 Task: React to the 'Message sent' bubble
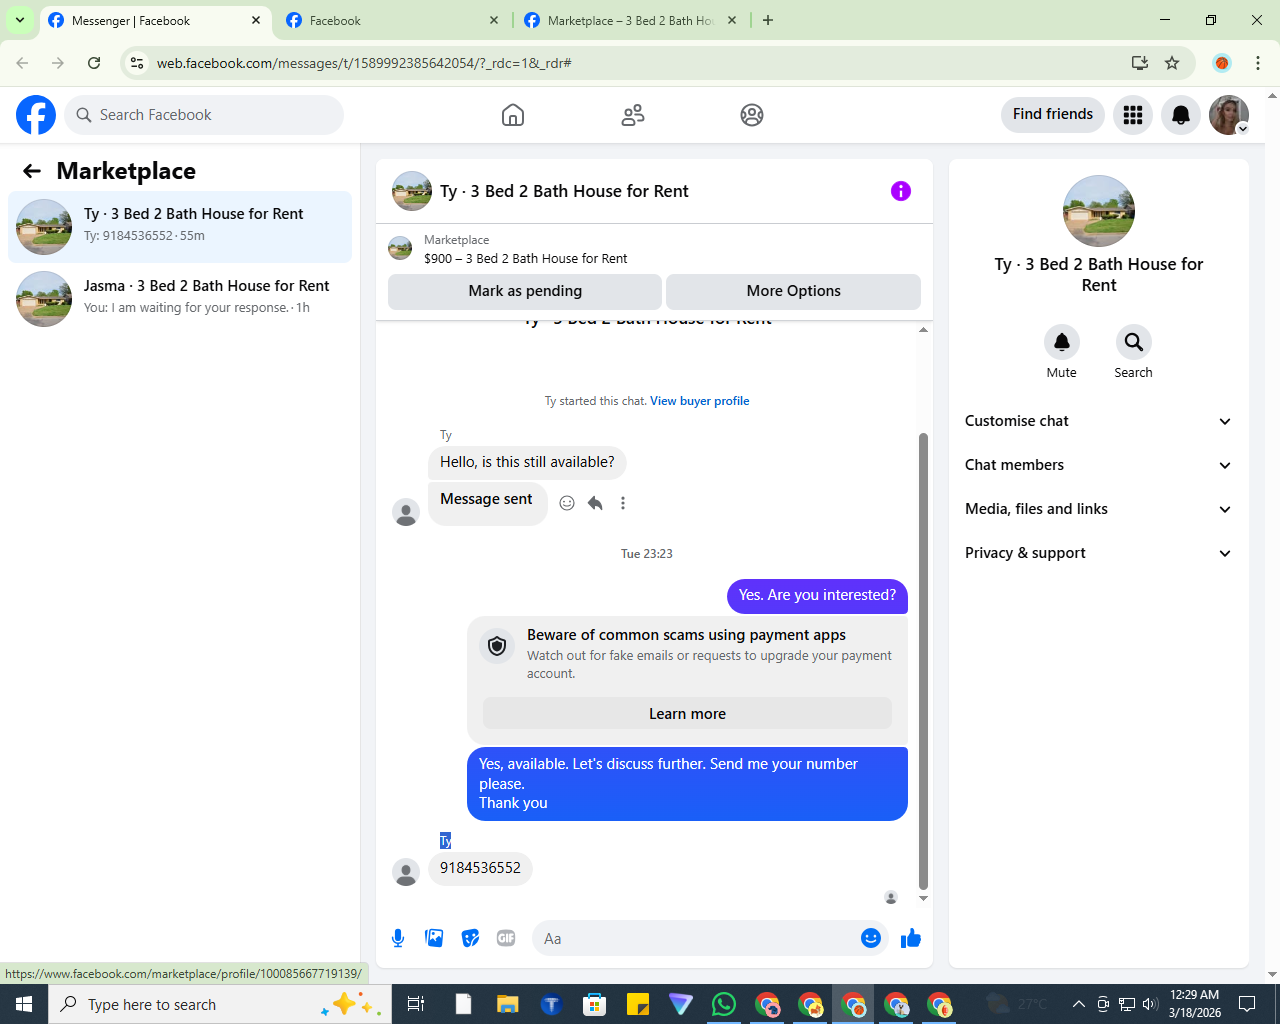coord(567,503)
